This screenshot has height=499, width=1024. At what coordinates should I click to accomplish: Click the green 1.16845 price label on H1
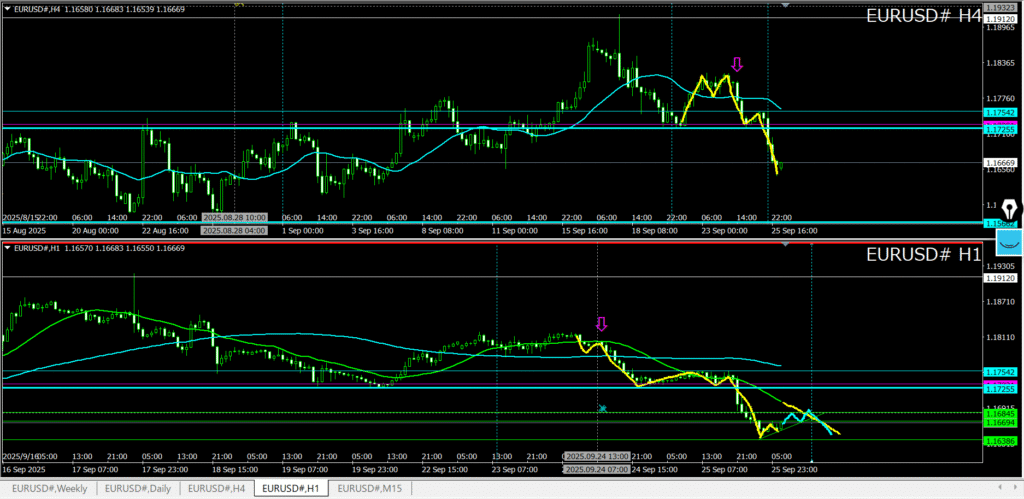(1001, 413)
